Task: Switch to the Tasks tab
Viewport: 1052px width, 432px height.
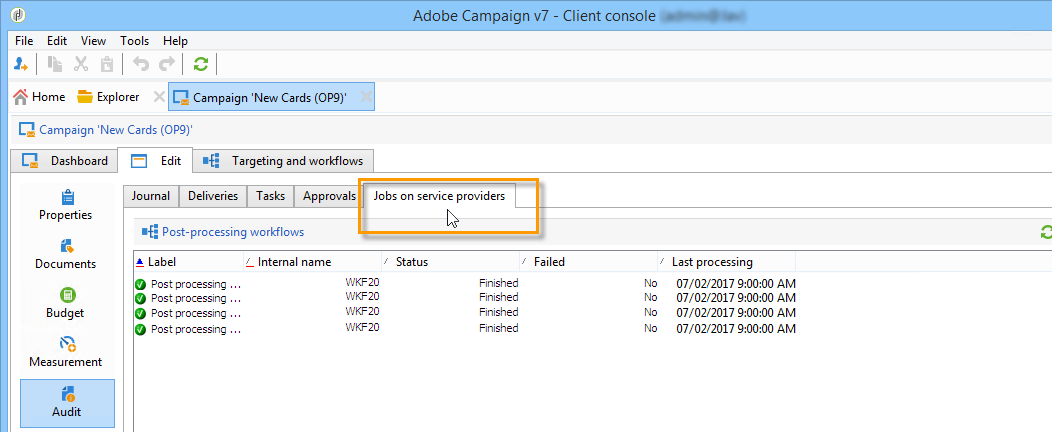Action: (271, 196)
